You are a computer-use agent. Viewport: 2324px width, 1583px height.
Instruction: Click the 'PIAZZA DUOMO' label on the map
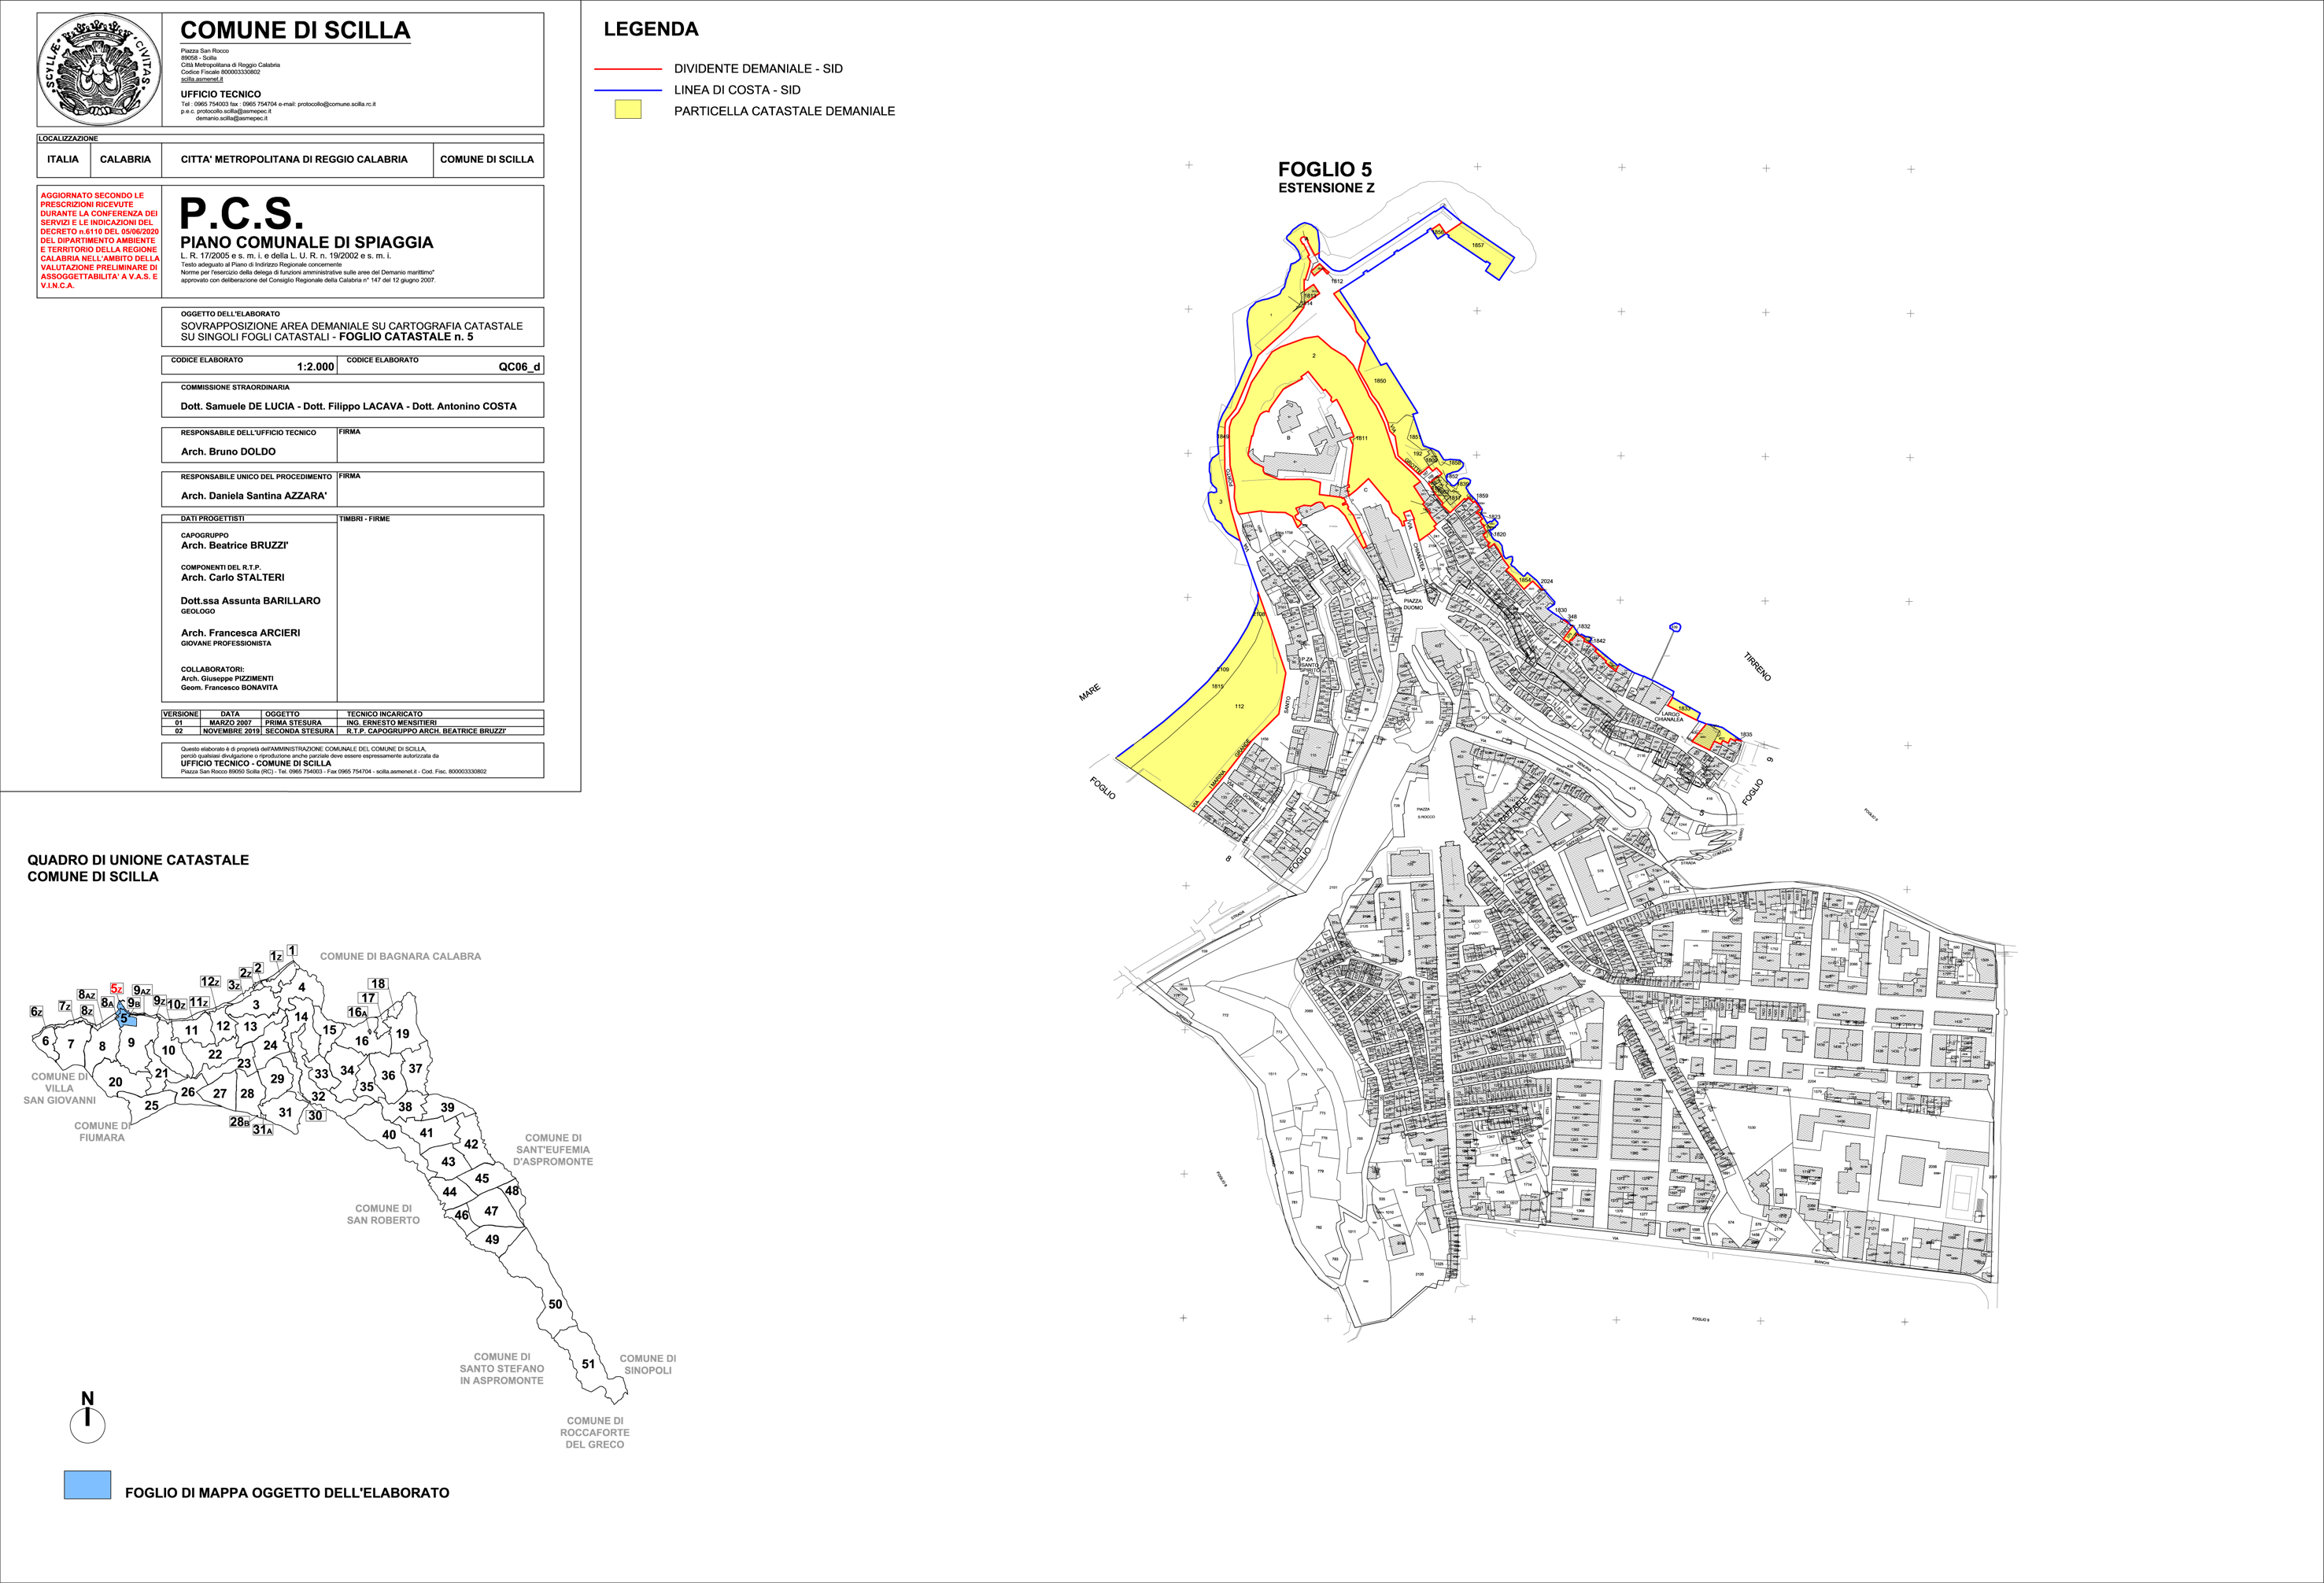1412,604
